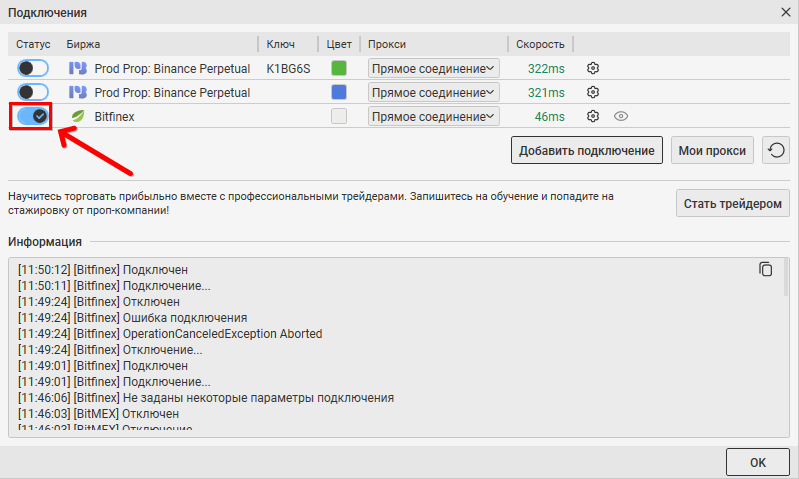Click the Добавить подключение button
799x479 pixels.
tap(587, 151)
